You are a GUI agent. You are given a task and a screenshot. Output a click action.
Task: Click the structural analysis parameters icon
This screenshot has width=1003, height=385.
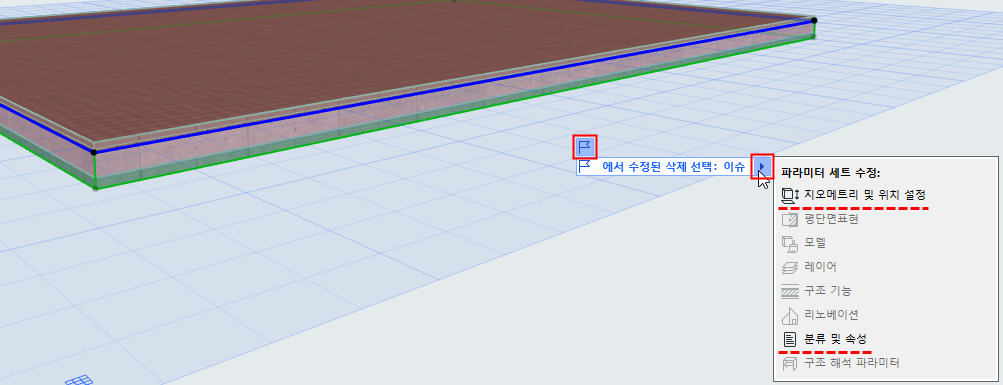(x=790, y=363)
